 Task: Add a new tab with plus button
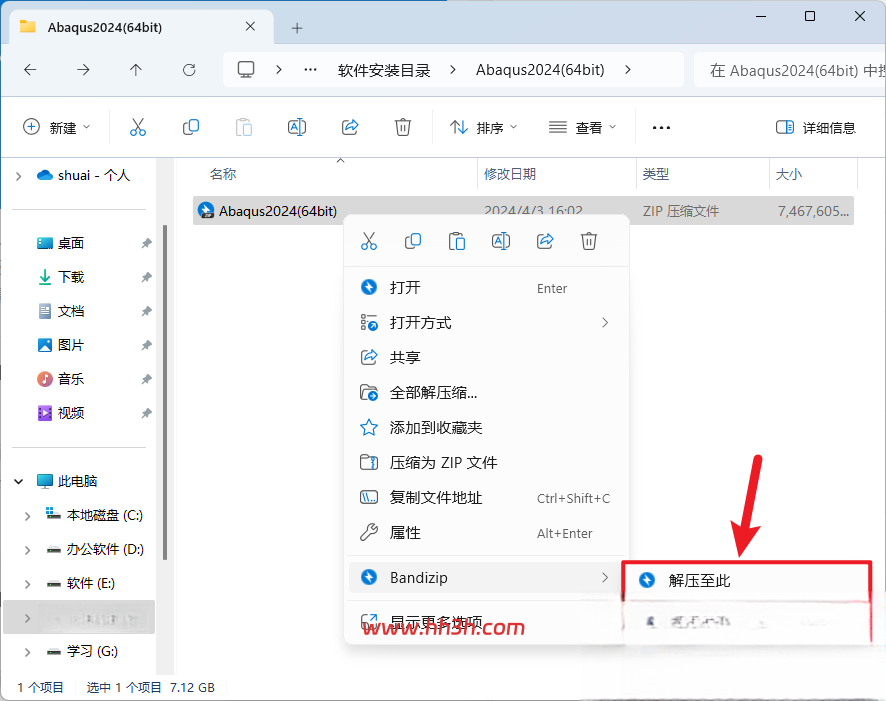click(297, 28)
